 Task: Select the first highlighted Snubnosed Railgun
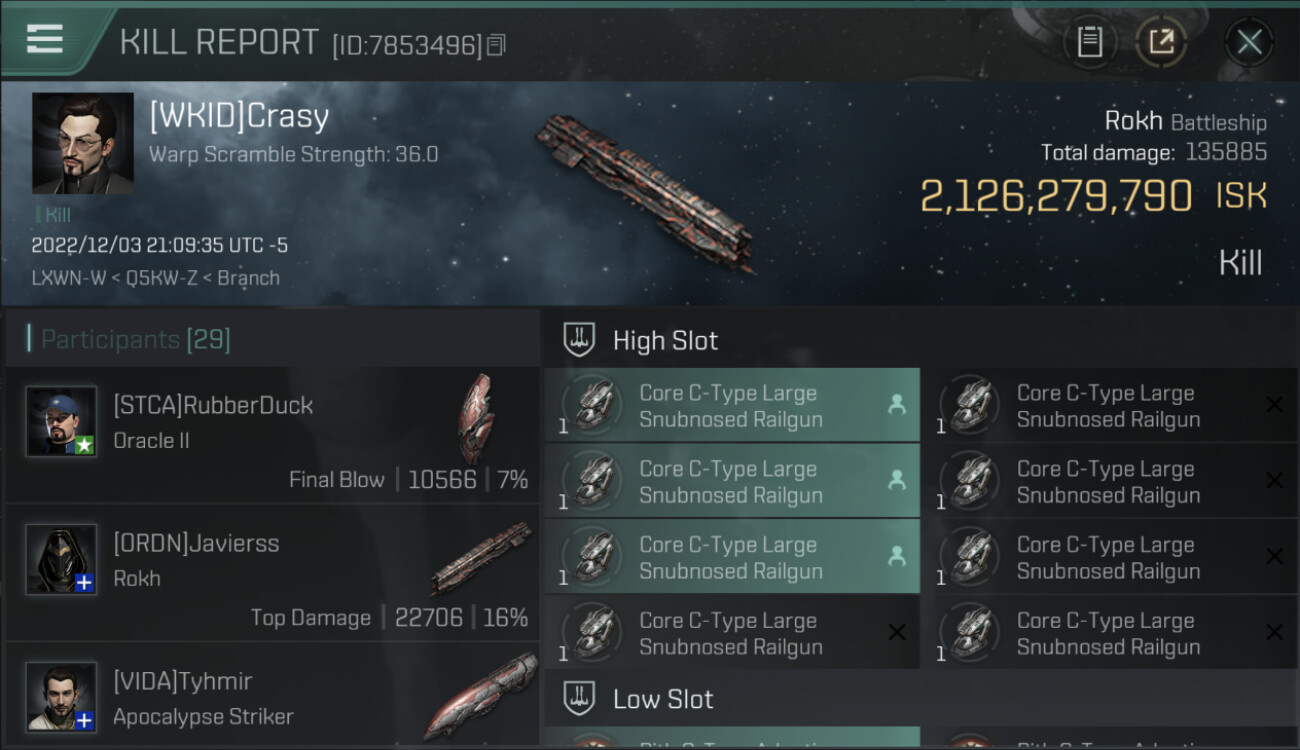[x=731, y=406]
